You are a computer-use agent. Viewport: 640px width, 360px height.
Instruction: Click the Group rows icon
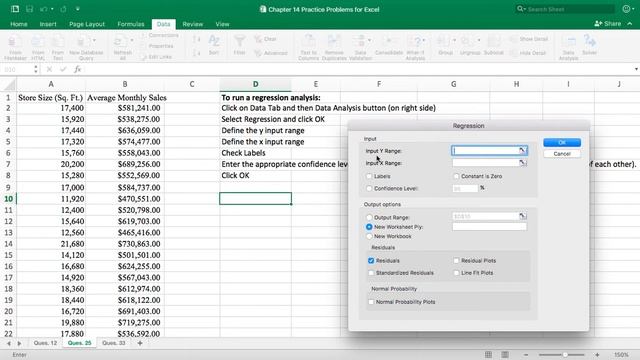tap(443, 42)
